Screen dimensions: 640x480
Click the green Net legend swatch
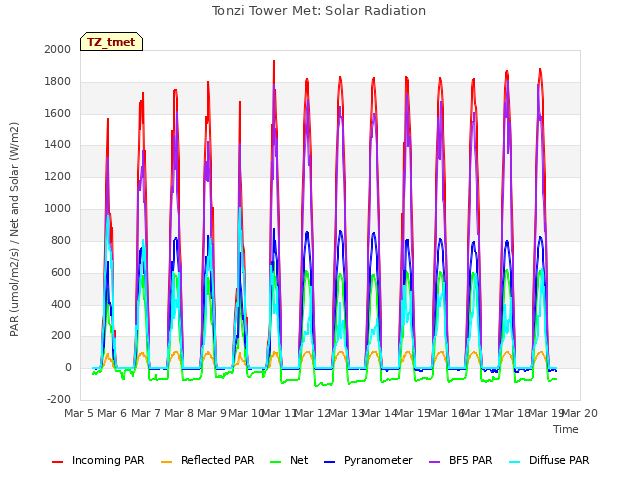coord(276,462)
